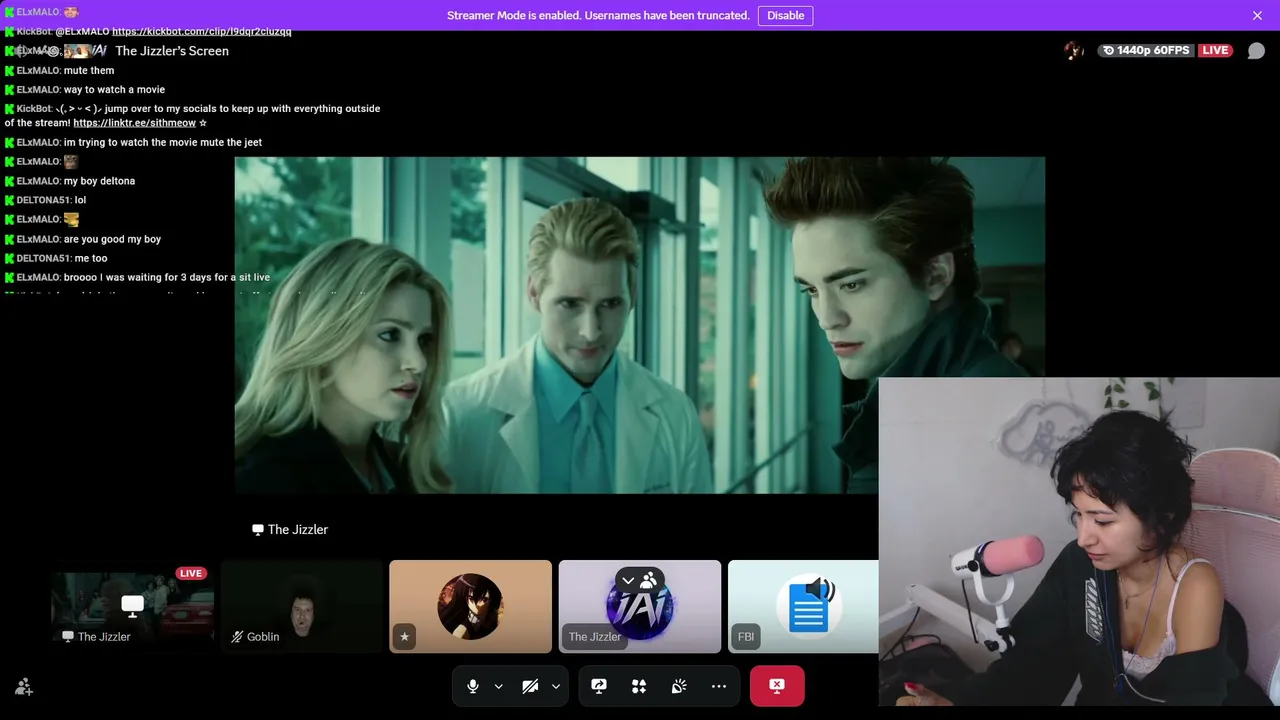Click the viewer avatar beside the quality badge
This screenshot has height=720, width=1280.
pos(1073,51)
